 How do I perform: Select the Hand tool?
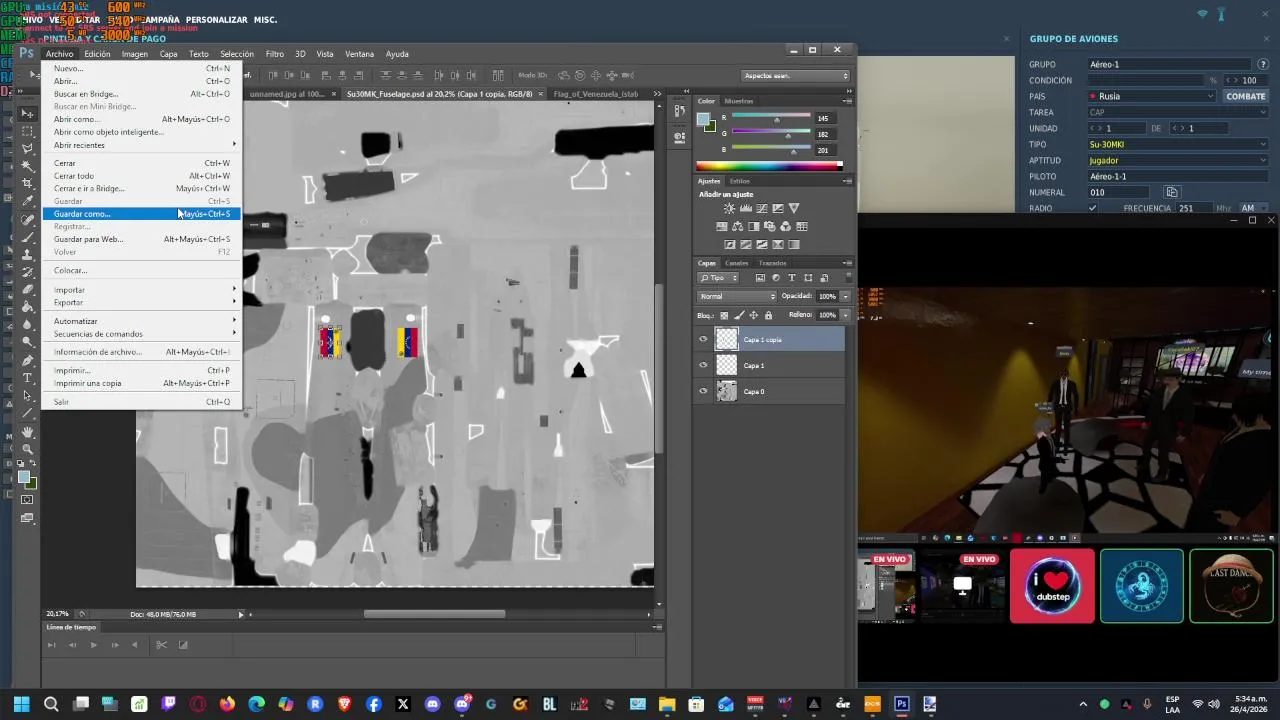pyautogui.click(x=28, y=430)
